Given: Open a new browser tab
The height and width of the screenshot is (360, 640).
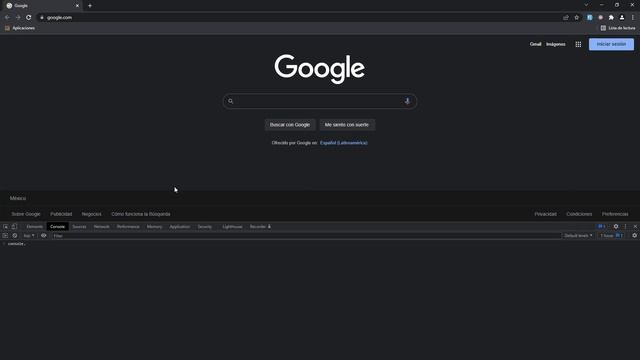Looking at the screenshot, I should pos(90,6).
